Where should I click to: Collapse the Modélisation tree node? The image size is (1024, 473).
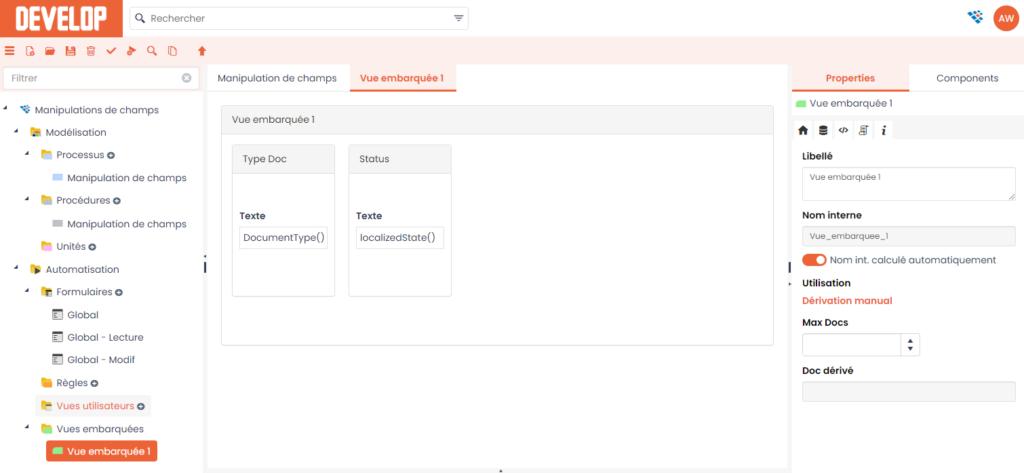(17, 132)
